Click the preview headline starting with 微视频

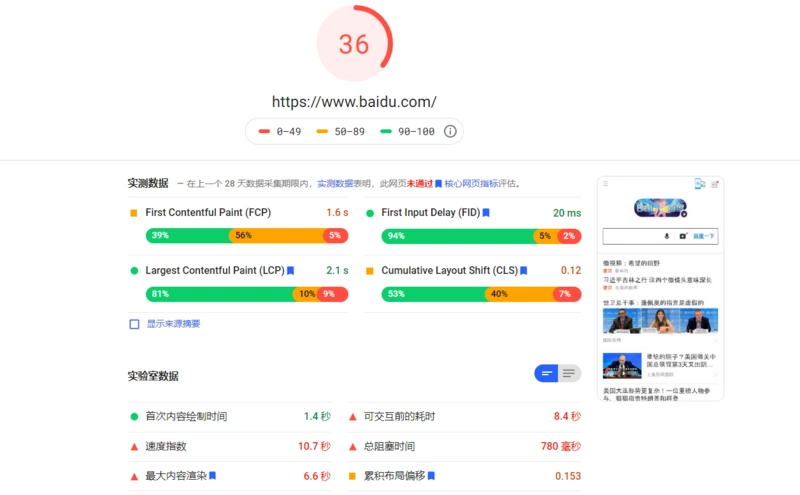tap(632, 263)
